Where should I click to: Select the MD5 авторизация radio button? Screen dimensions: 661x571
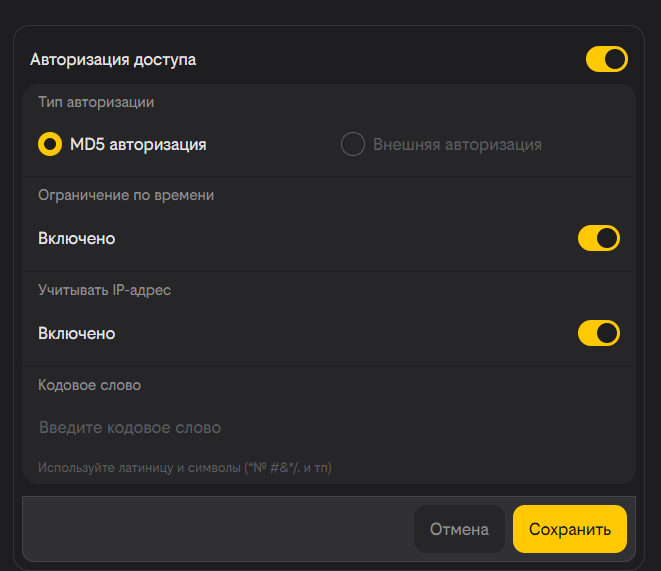pos(50,145)
